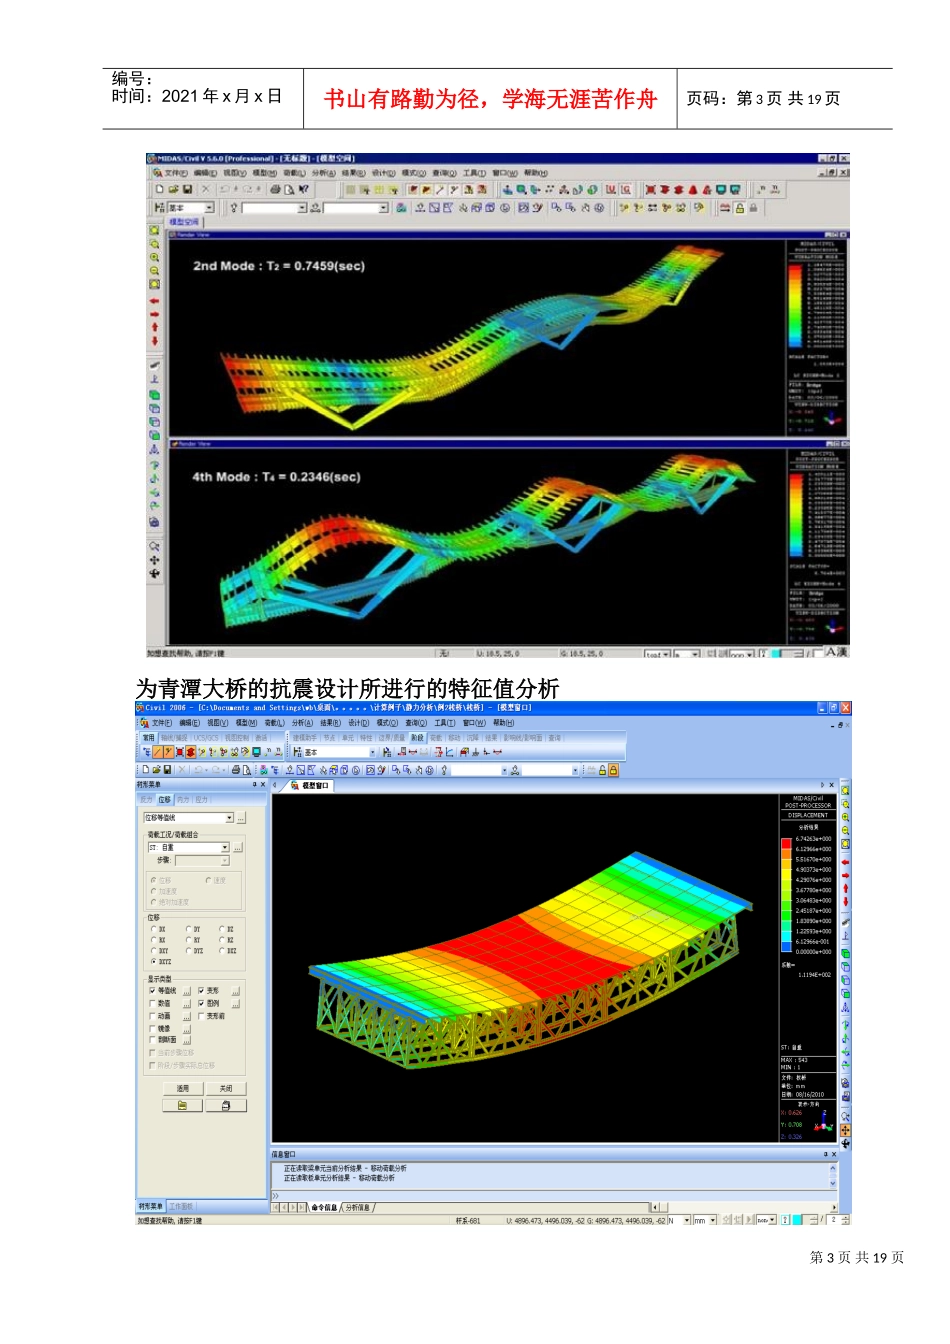Image resolution: width=950 pixels, height=1344 pixels.
Task: Open mm unit dropdown in Civil 2006 status bar
Action: [712, 1220]
